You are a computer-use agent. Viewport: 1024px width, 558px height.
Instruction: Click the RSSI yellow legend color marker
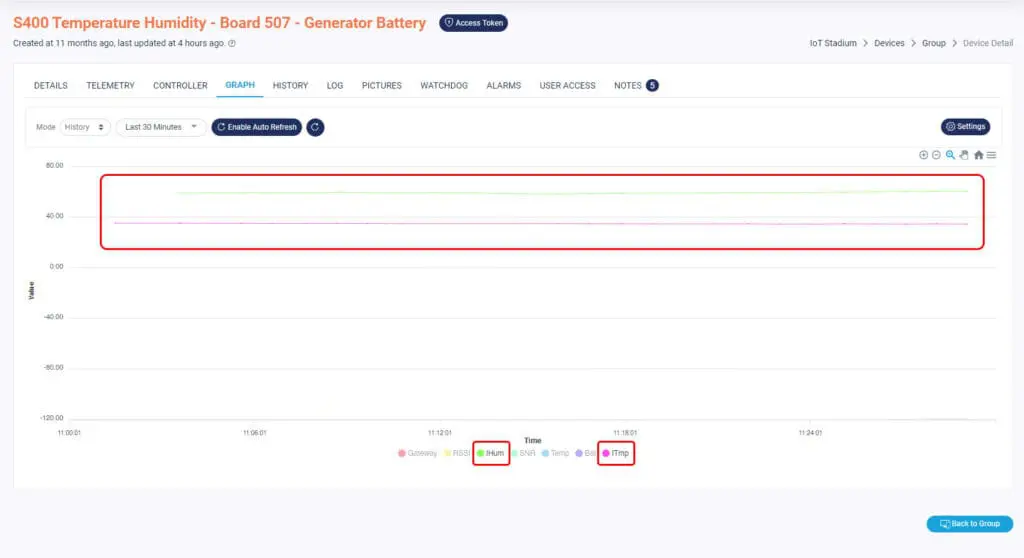pos(448,453)
